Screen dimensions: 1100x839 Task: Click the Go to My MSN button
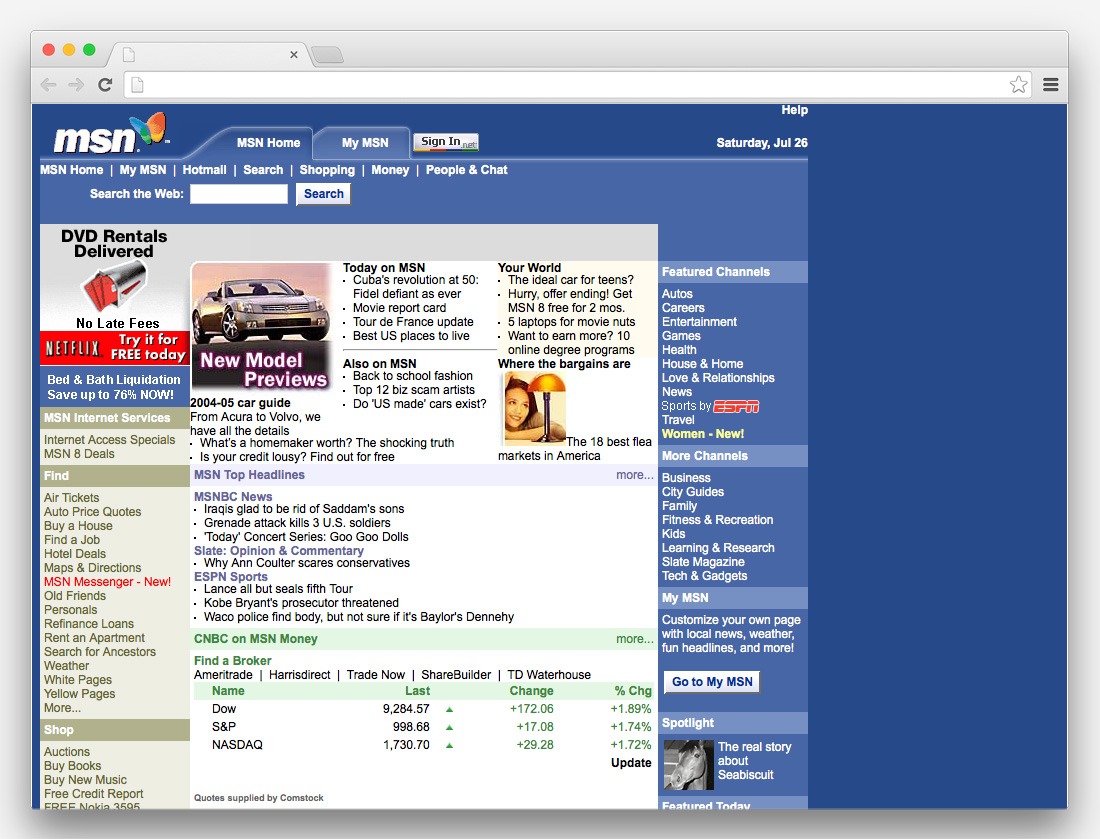(x=712, y=682)
